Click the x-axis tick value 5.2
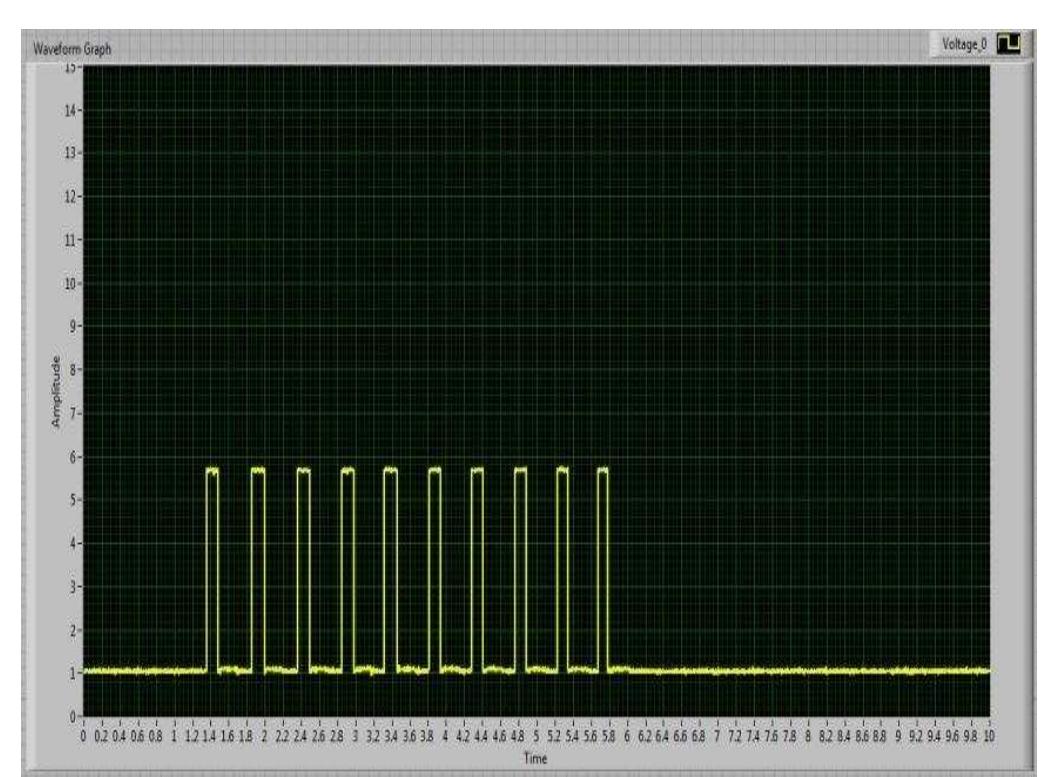Image resolution: width=1051 pixels, height=777 pixels. (554, 736)
